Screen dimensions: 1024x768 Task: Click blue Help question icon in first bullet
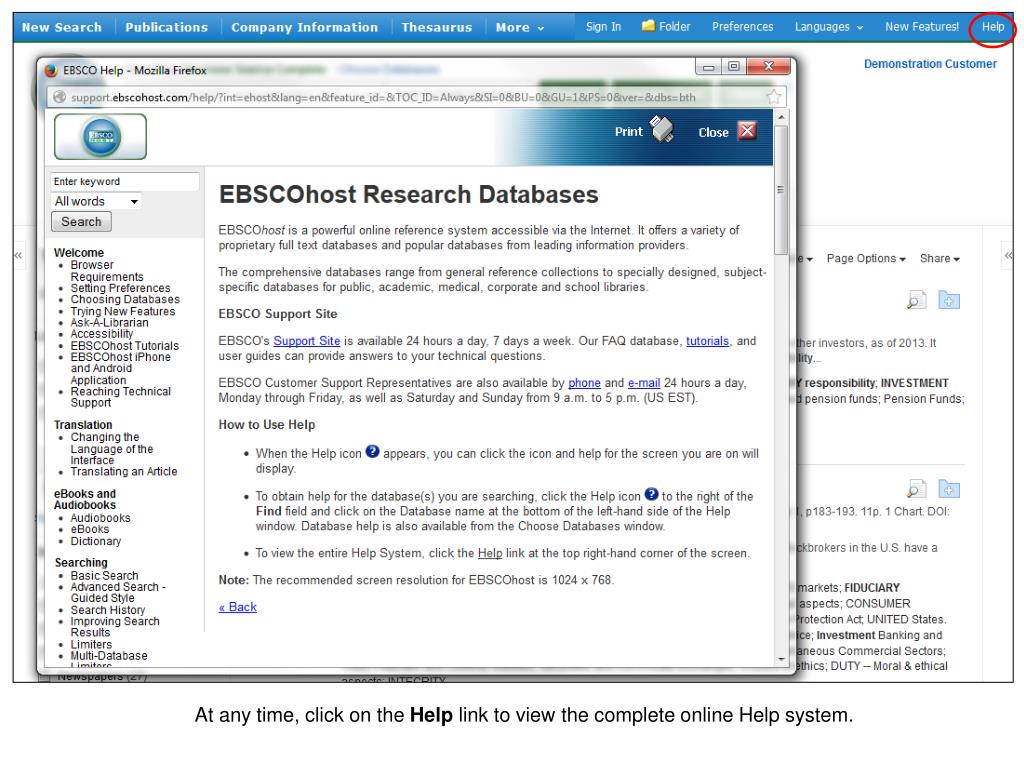pos(372,451)
